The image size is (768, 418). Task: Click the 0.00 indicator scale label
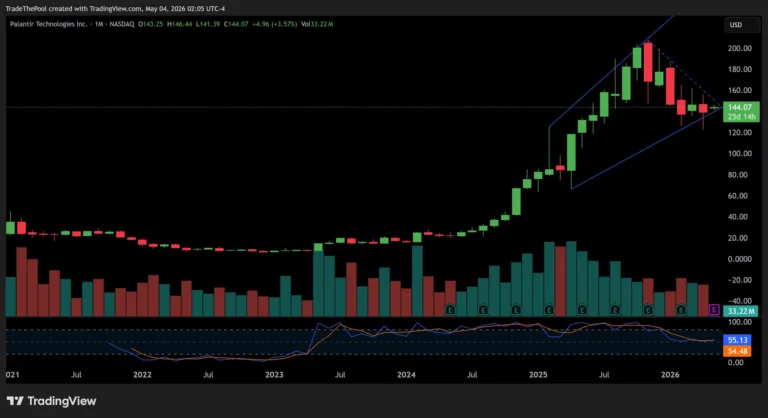click(736, 363)
